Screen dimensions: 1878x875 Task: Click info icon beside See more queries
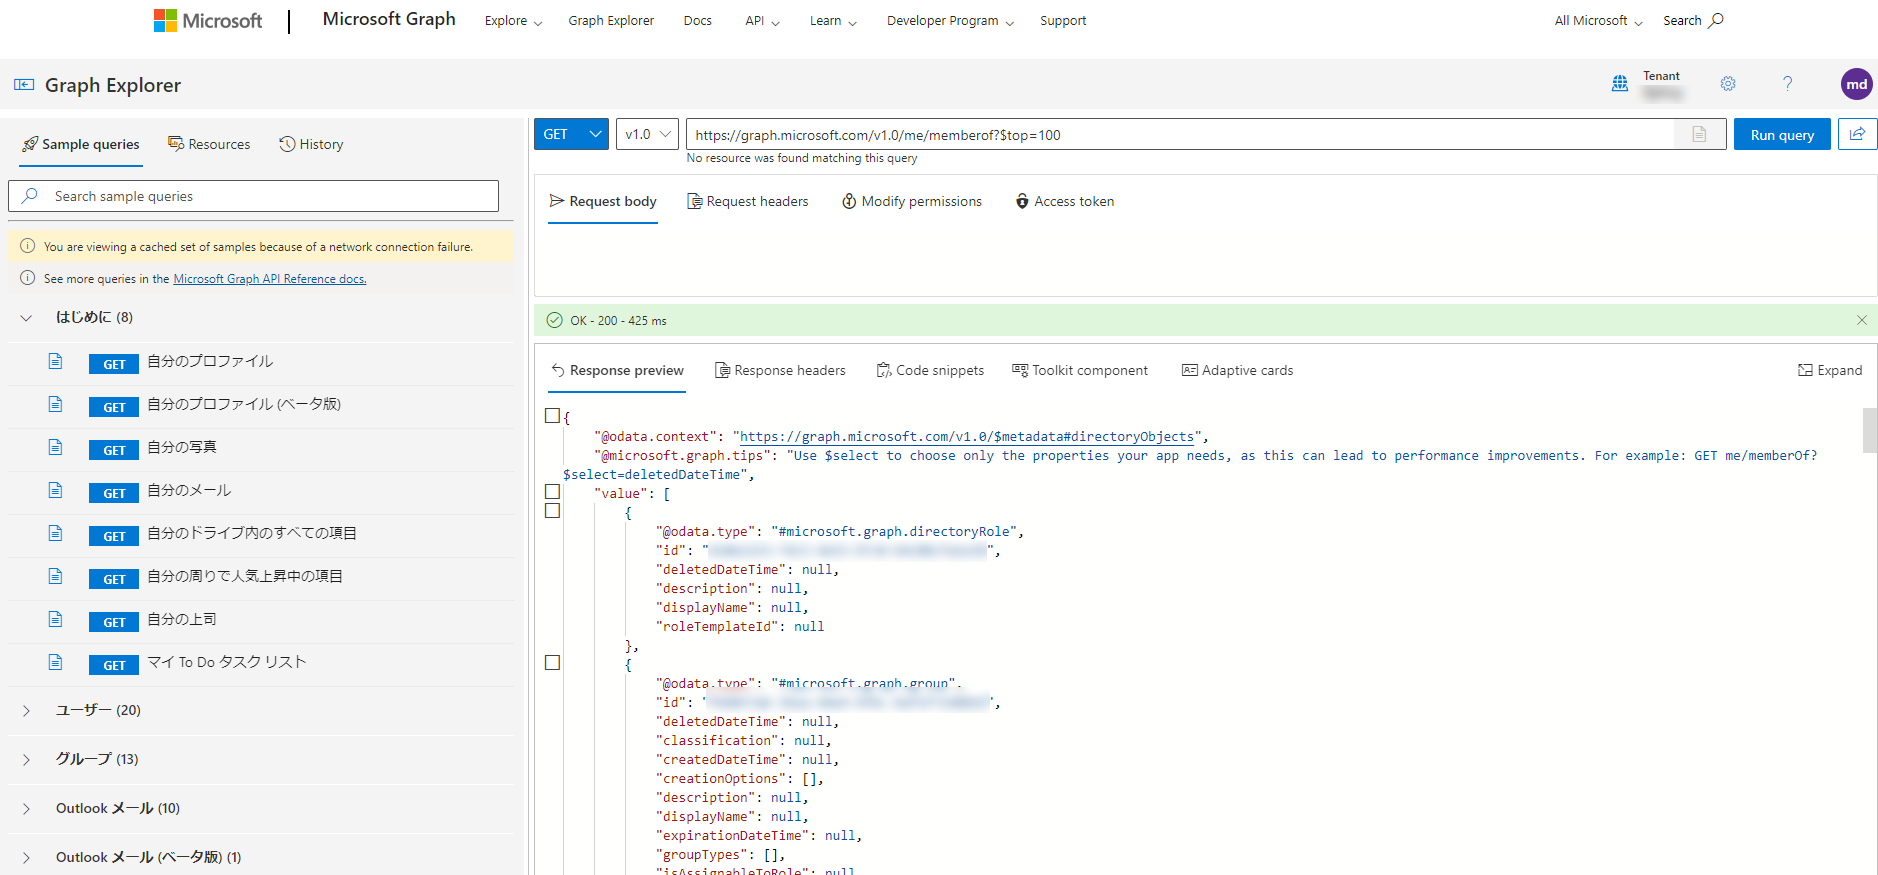pyautogui.click(x=28, y=278)
